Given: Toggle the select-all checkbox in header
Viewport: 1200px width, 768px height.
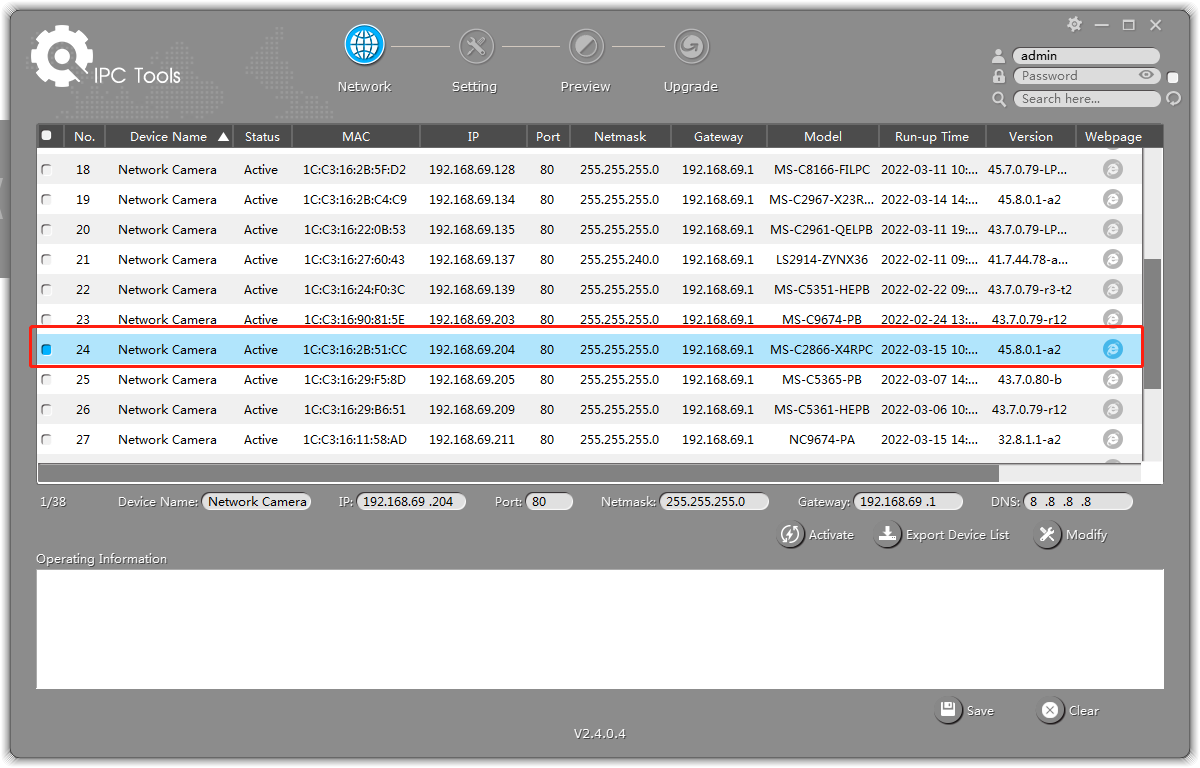Looking at the screenshot, I should pyautogui.click(x=46, y=136).
